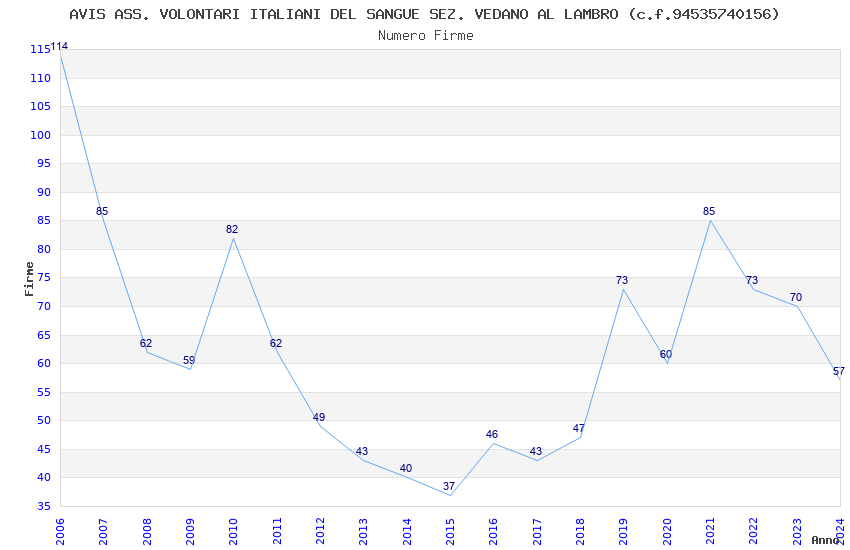
Task: Select the x-axis year 2011
Action: pyautogui.click(x=276, y=532)
